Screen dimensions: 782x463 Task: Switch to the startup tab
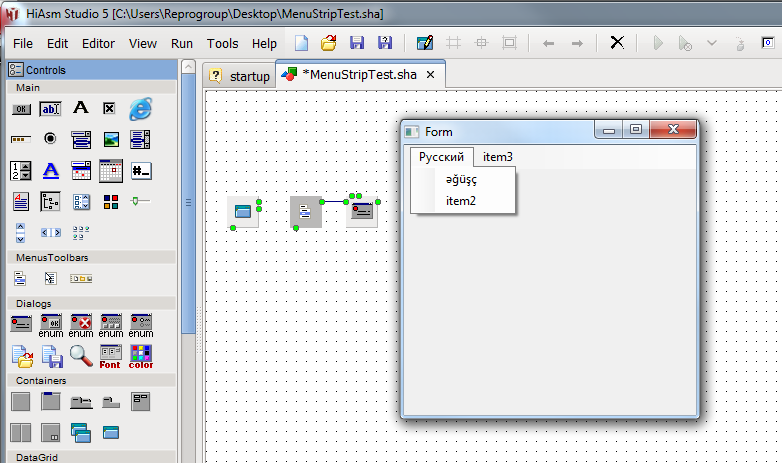coord(240,76)
